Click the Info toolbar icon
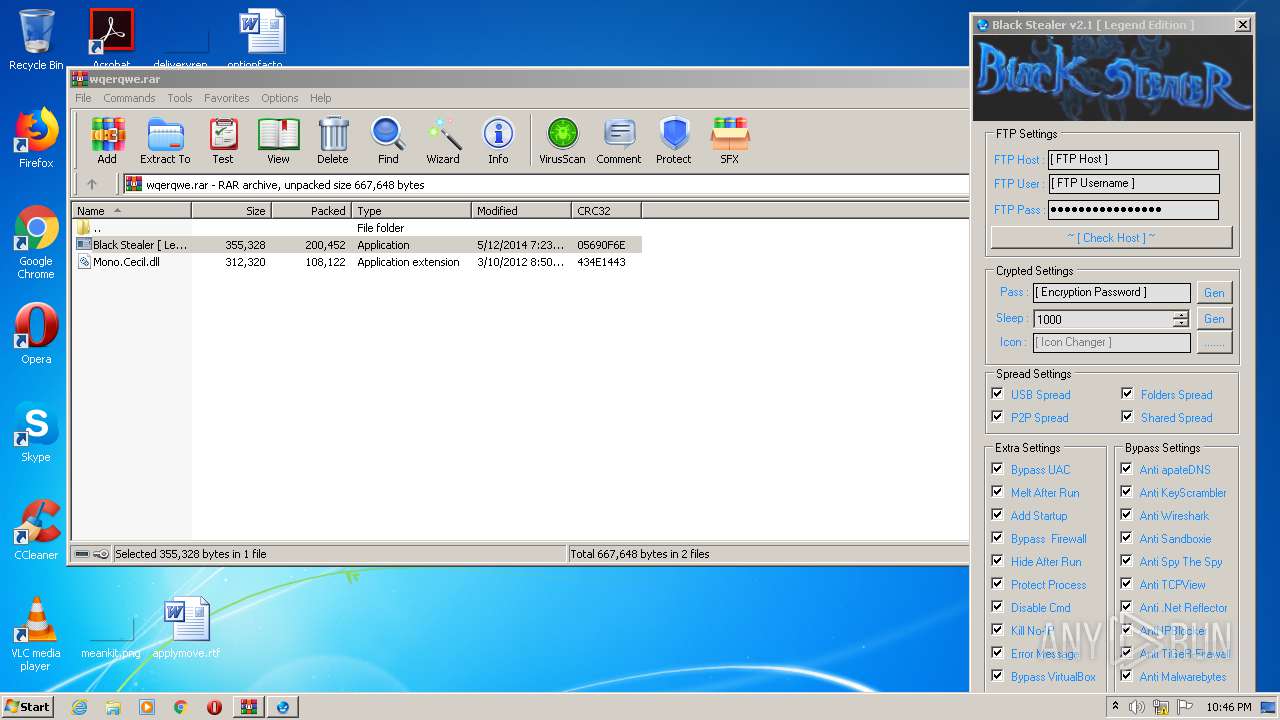 click(498, 140)
